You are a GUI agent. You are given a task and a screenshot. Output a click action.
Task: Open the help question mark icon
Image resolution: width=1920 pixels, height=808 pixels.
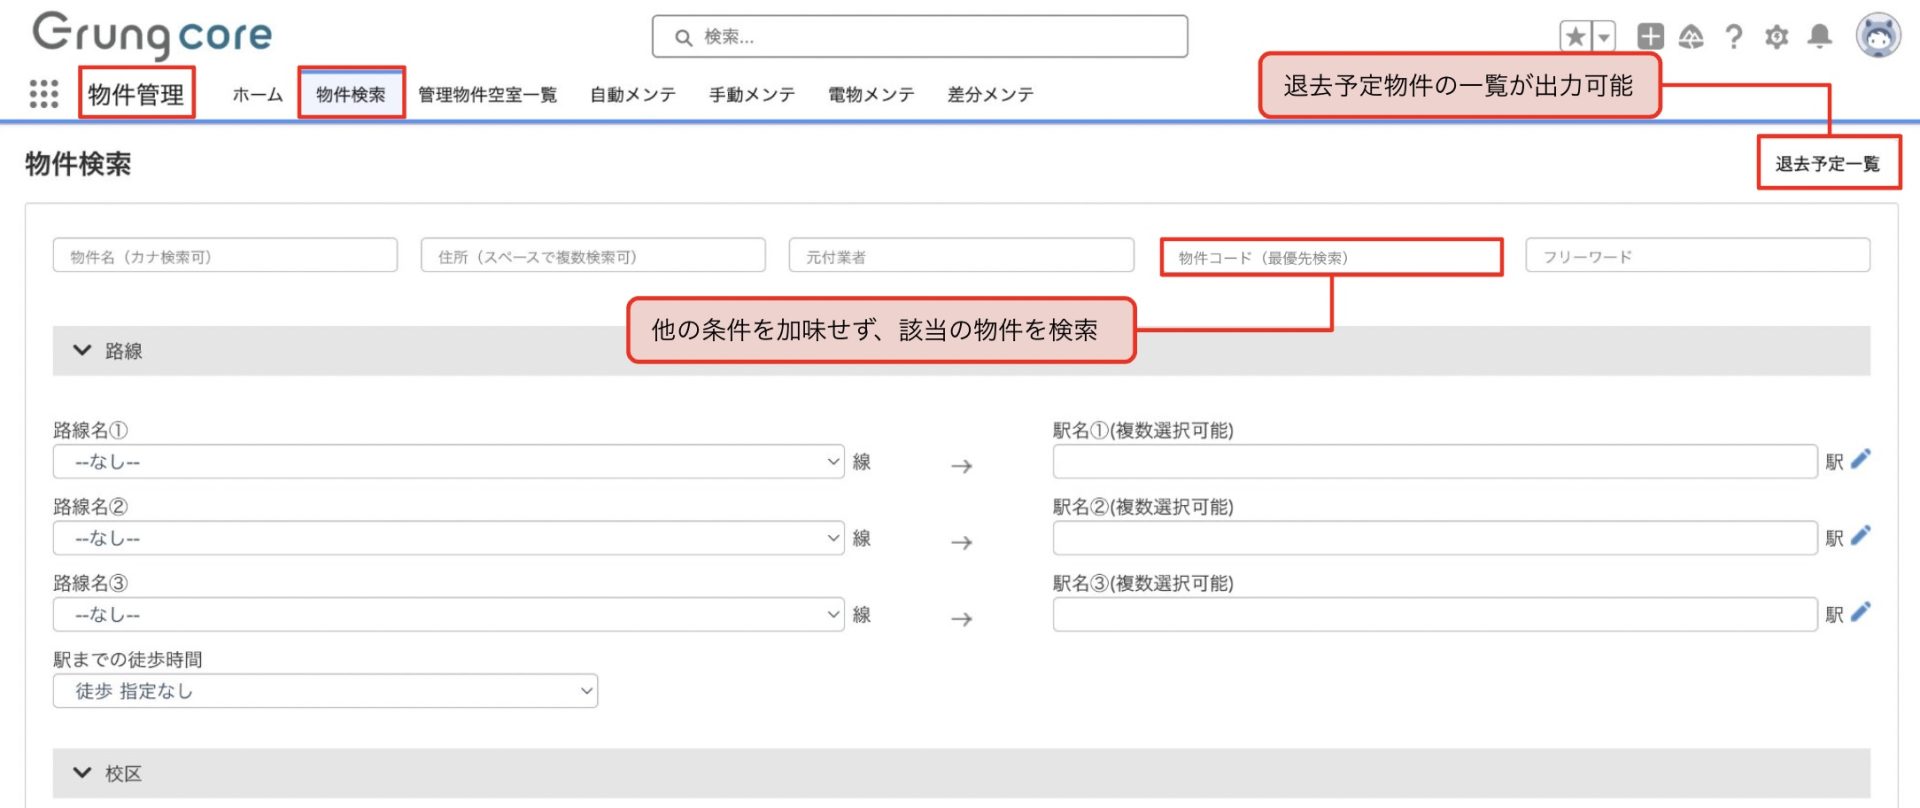[1733, 37]
